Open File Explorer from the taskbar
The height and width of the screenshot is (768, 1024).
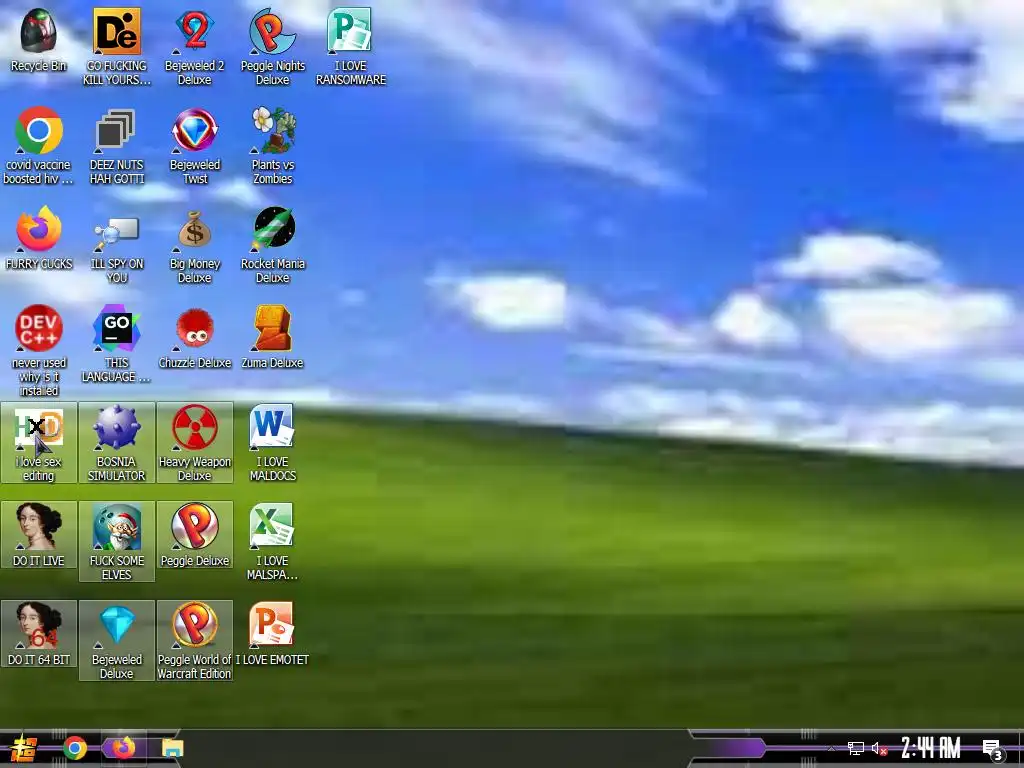tap(172, 748)
